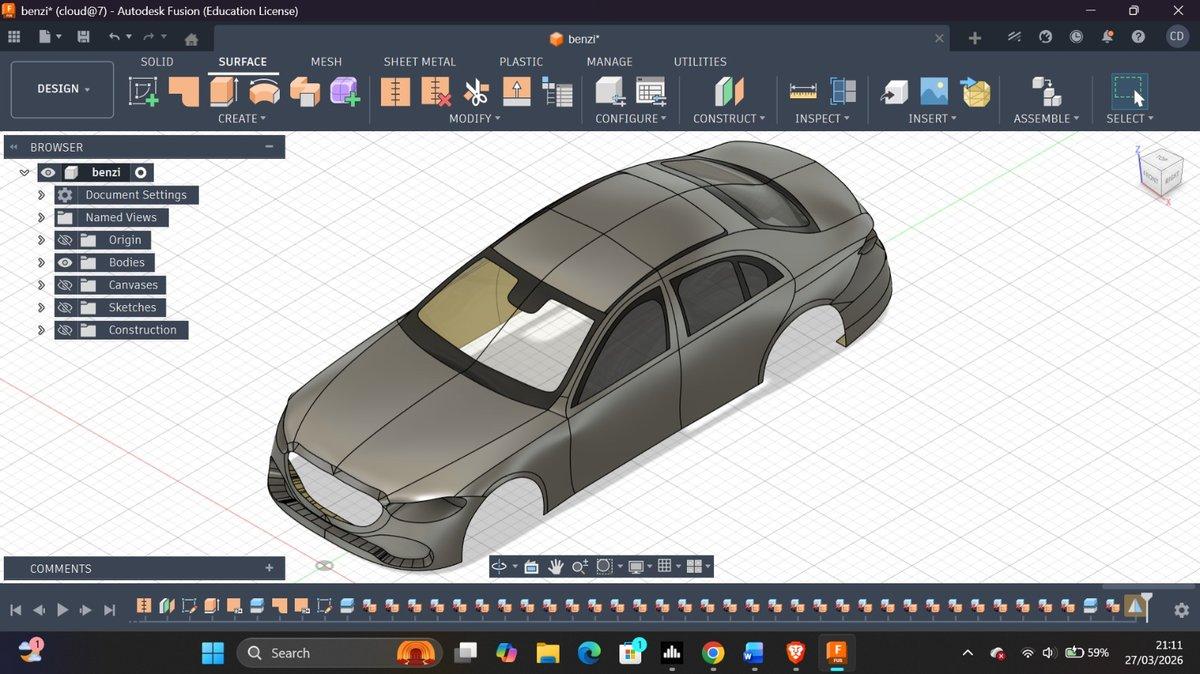Image resolution: width=1200 pixels, height=674 pixels.
Task: Collapse the BROWSER panel minus button
Action: [269, 146]
